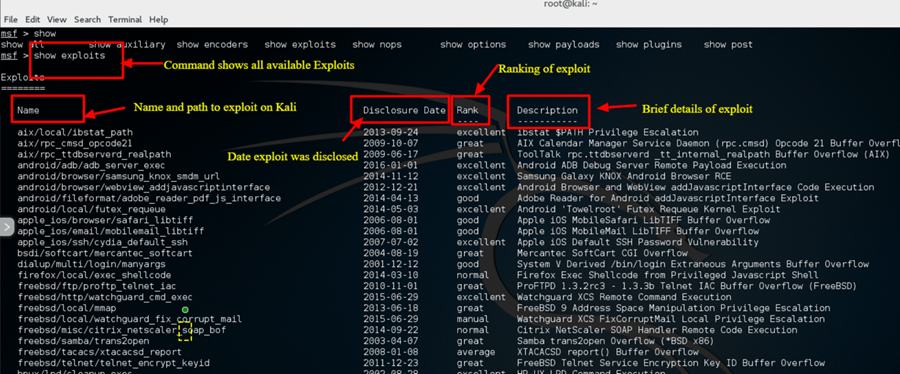
Task: Click the yellow dashed cursor box
Action: [185, 331]
